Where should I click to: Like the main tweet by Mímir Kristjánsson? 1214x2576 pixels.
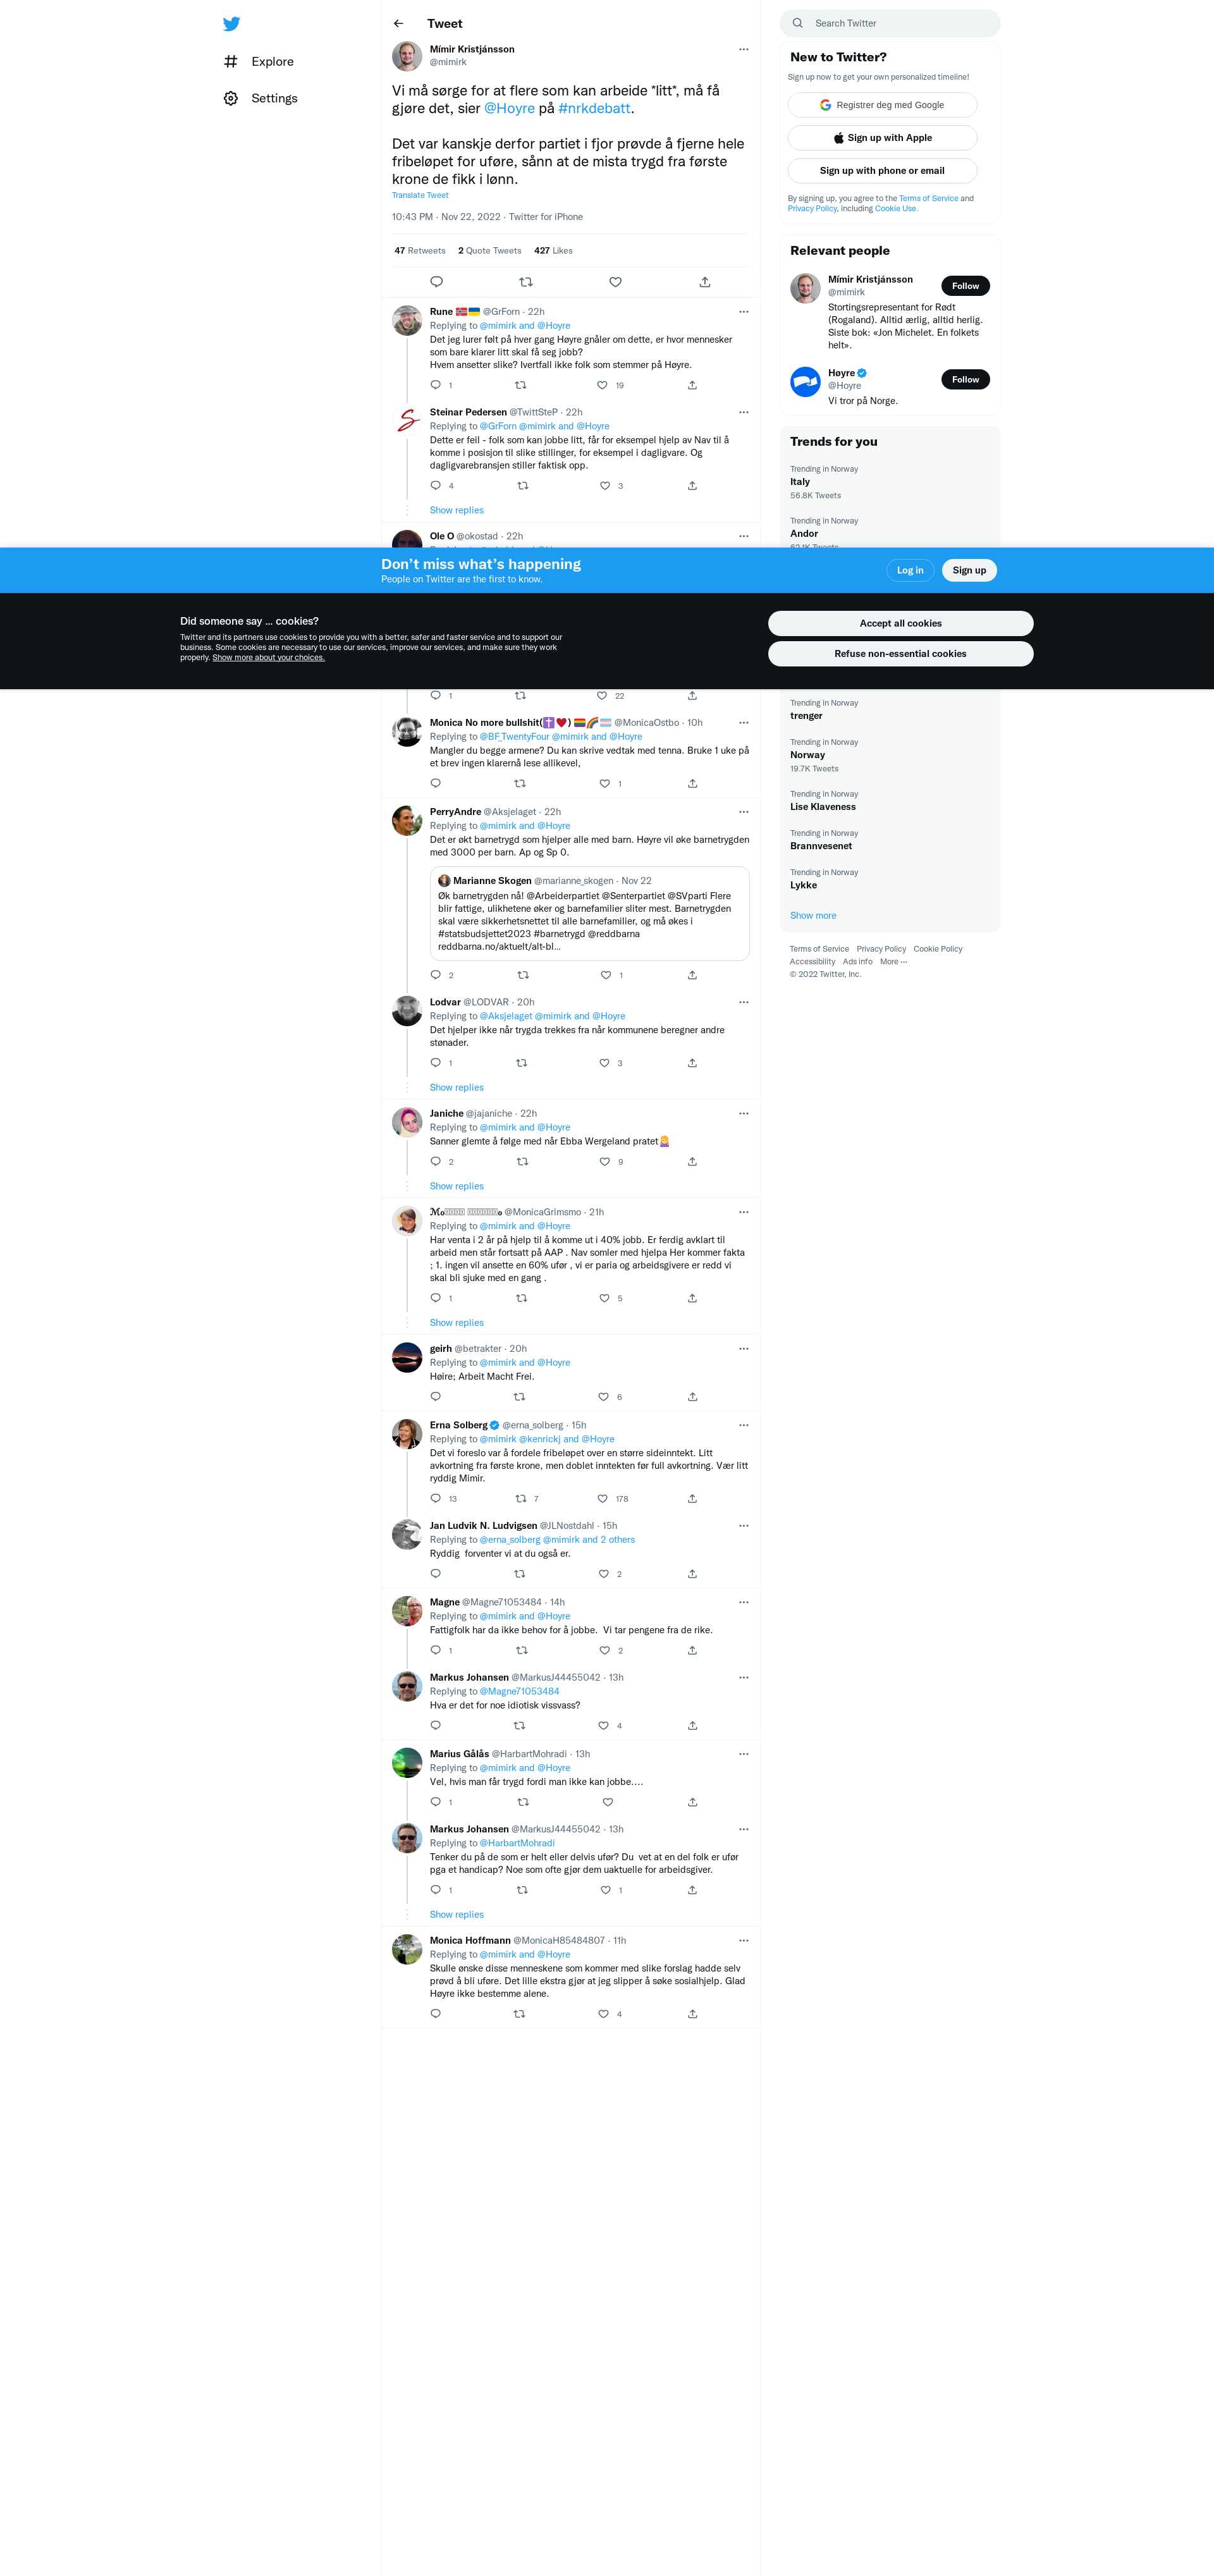(x=615, y=282)
